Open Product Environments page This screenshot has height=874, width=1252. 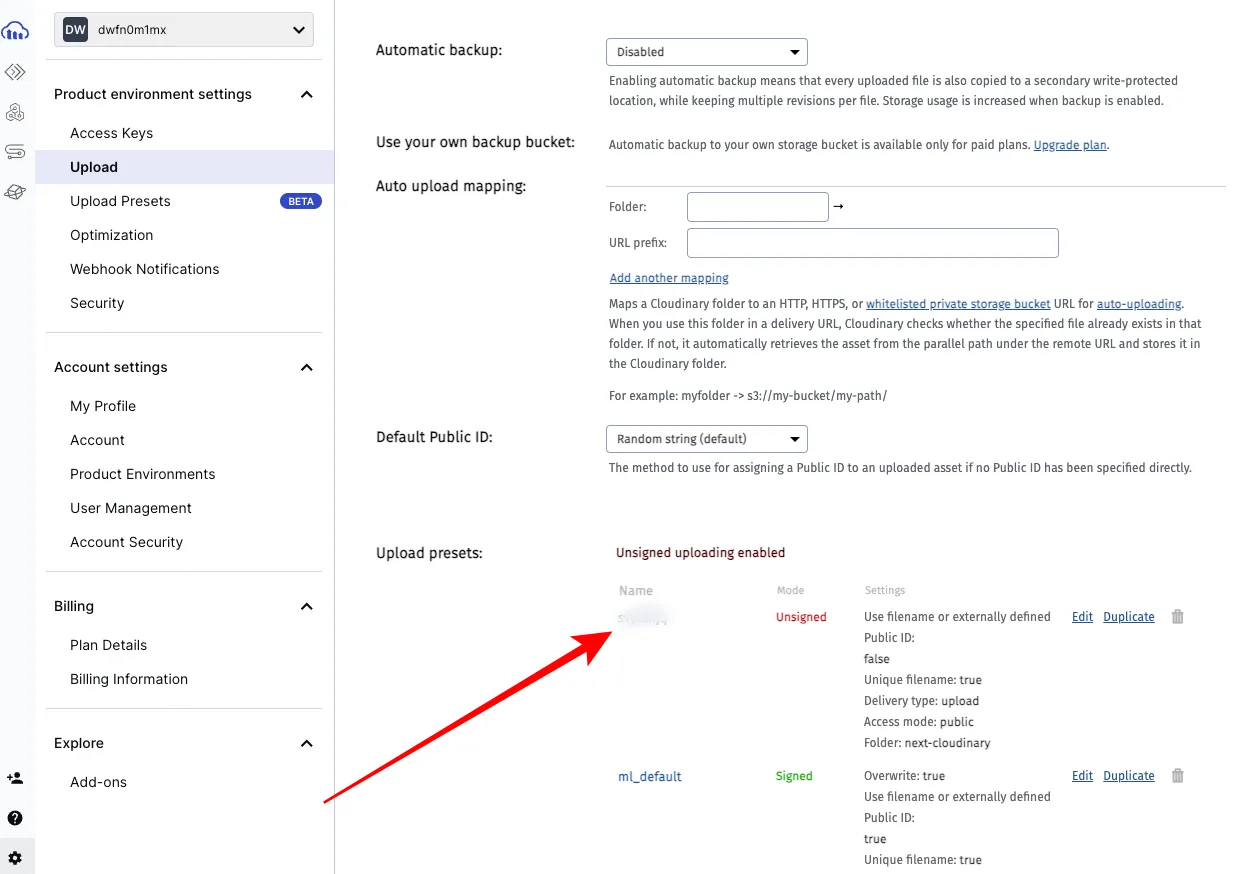[142, 474]
